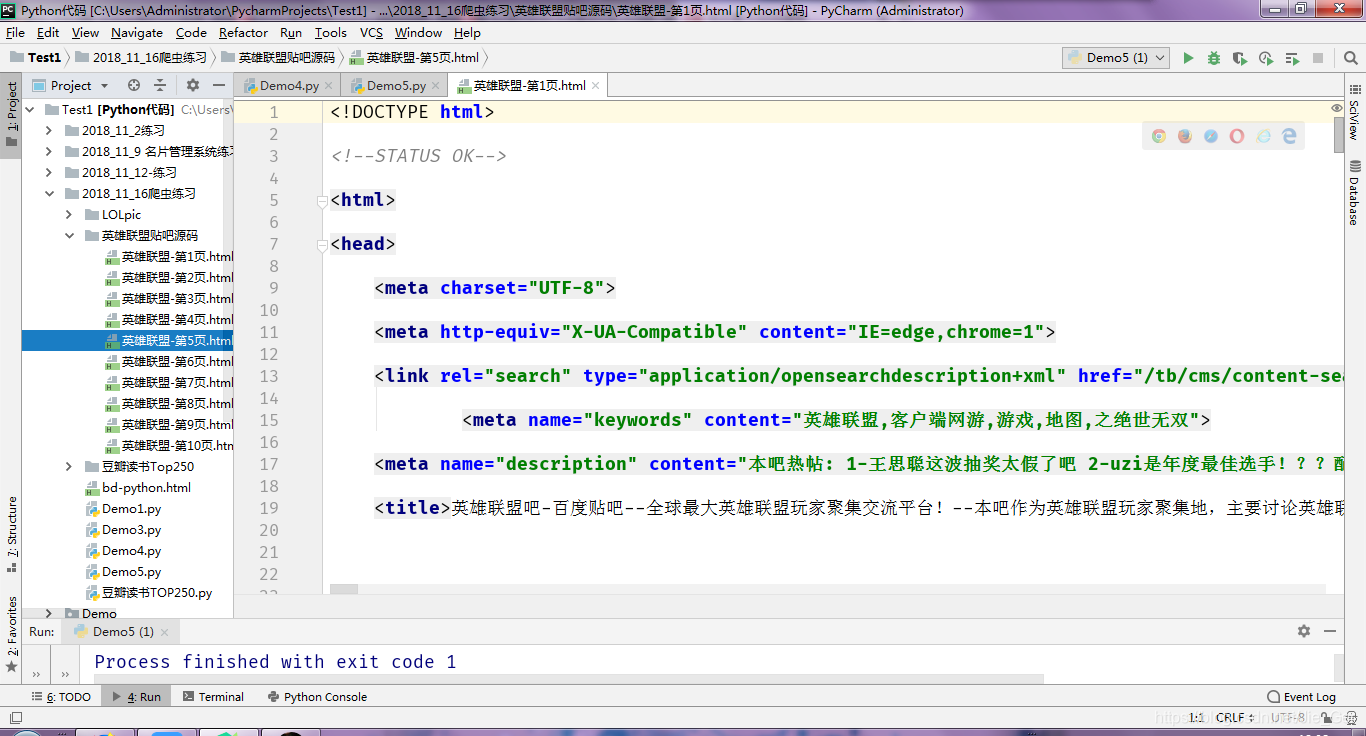Open the 6: TODO tool window

61,697
